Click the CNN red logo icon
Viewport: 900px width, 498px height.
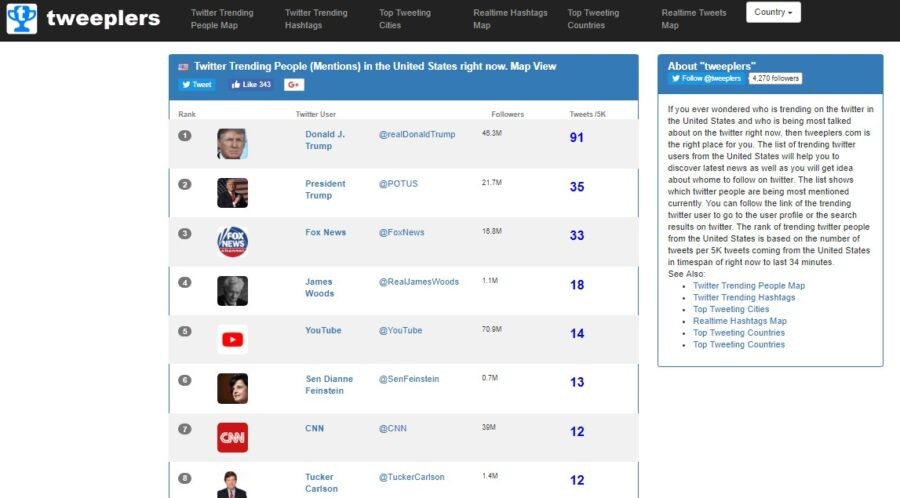[x=232, y=438]
